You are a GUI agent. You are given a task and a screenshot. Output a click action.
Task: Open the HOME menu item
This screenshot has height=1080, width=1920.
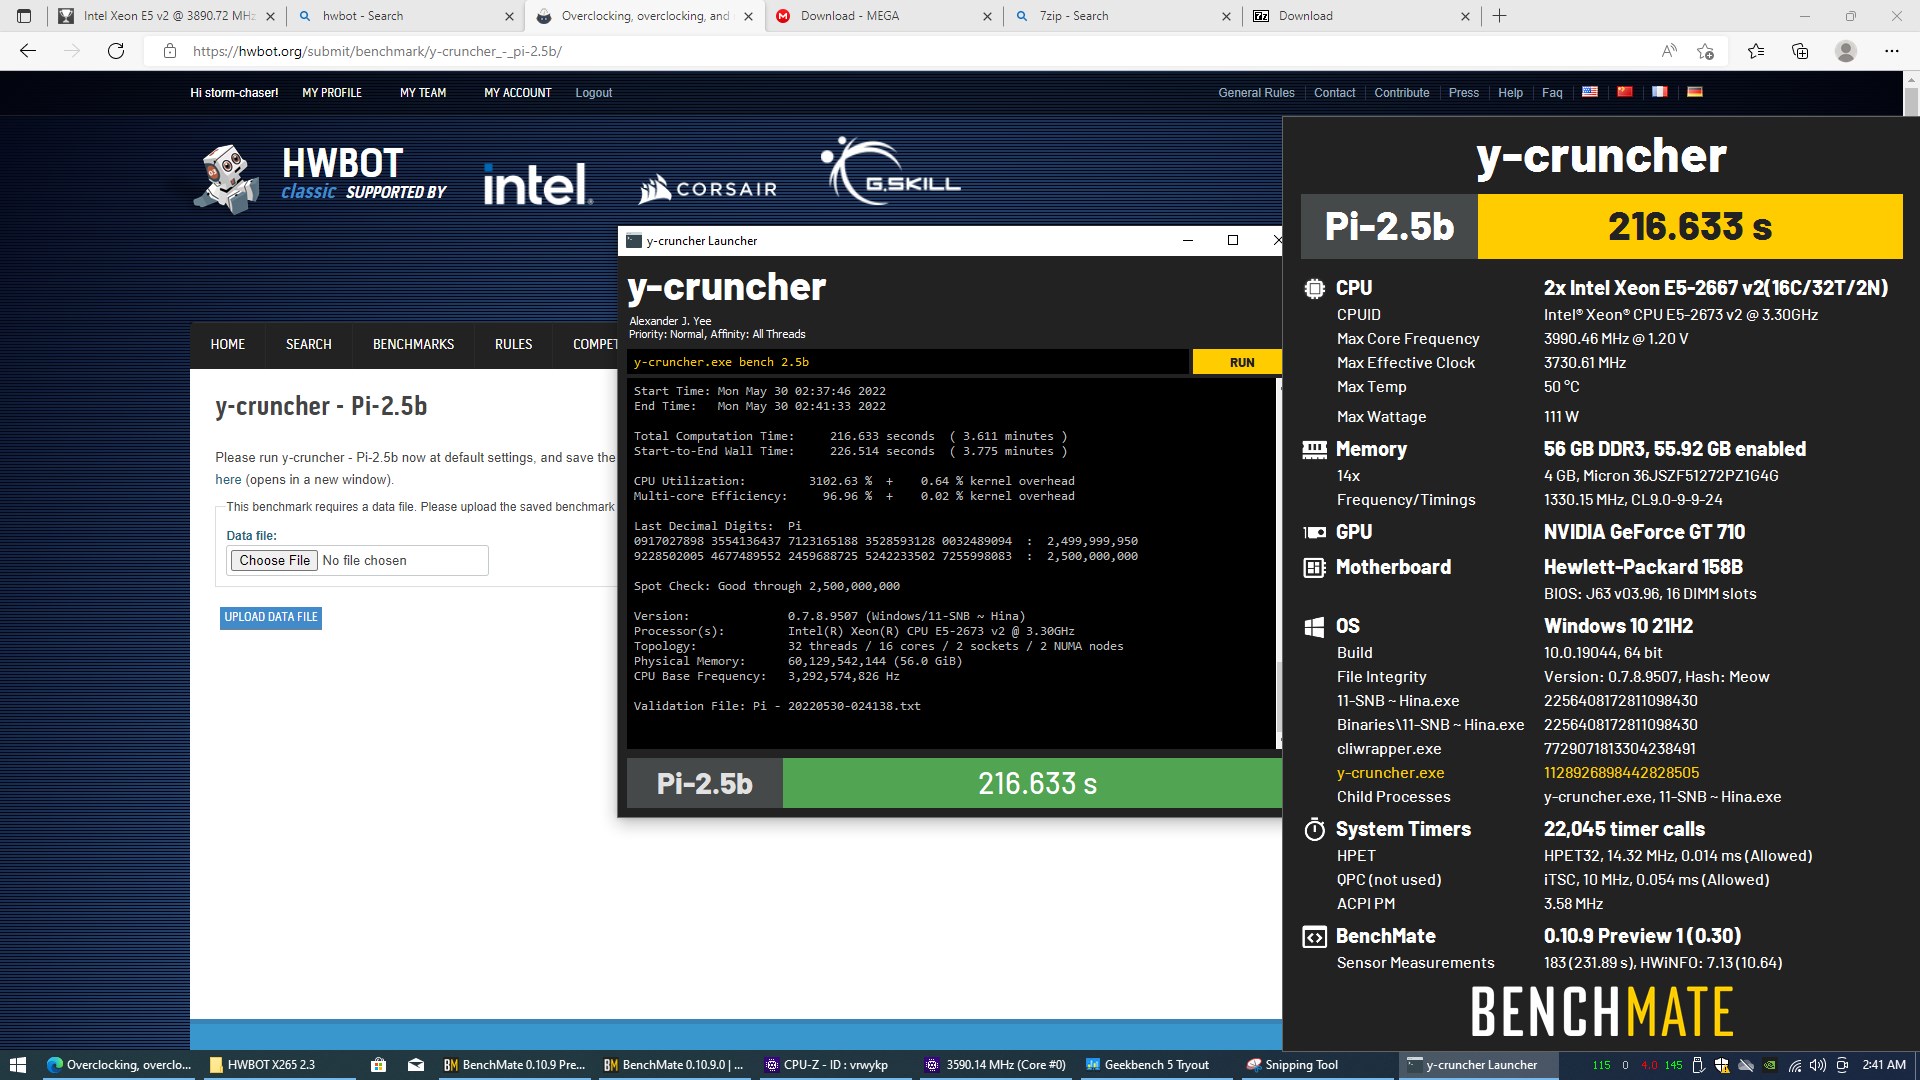coord(227,344)
